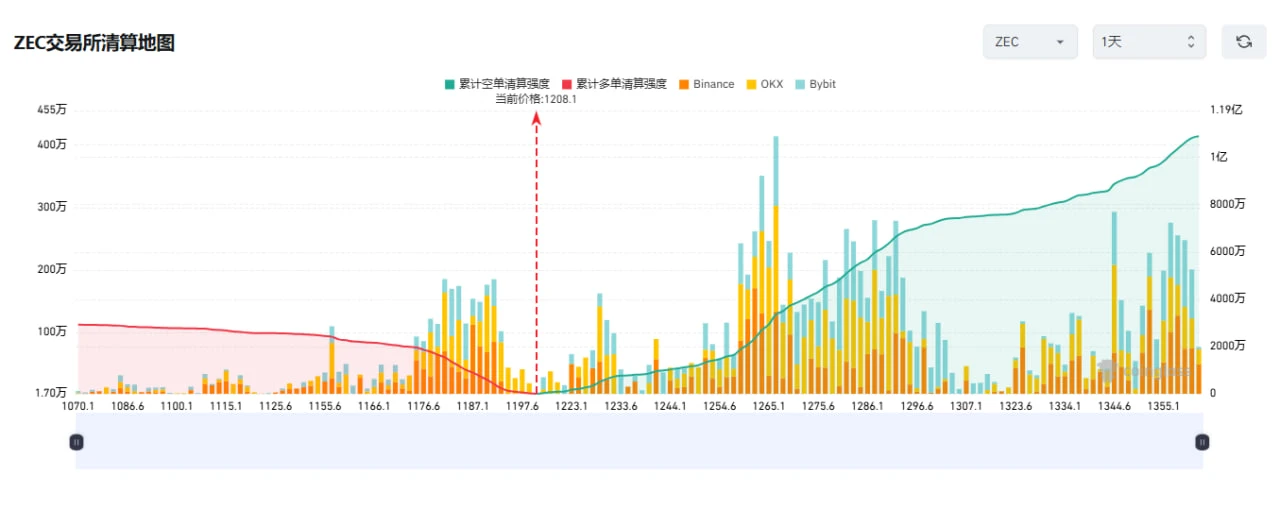Hide the Bybit legend series
The height and width of the screenshot is (509, 1280).
pyautogui.click(x=815, y=84)
